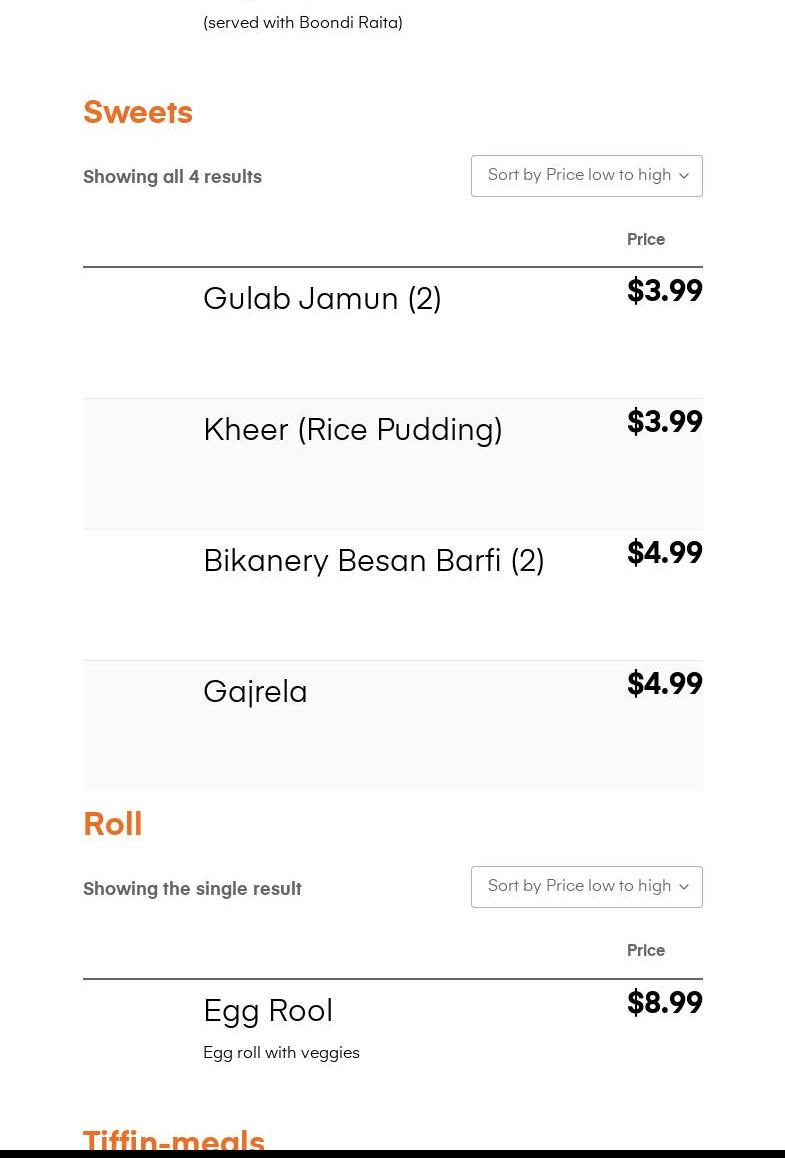Click the "Showing all 4 results" text
Image resolution: width=785 pixels, height=1158 pixels.
172,177
